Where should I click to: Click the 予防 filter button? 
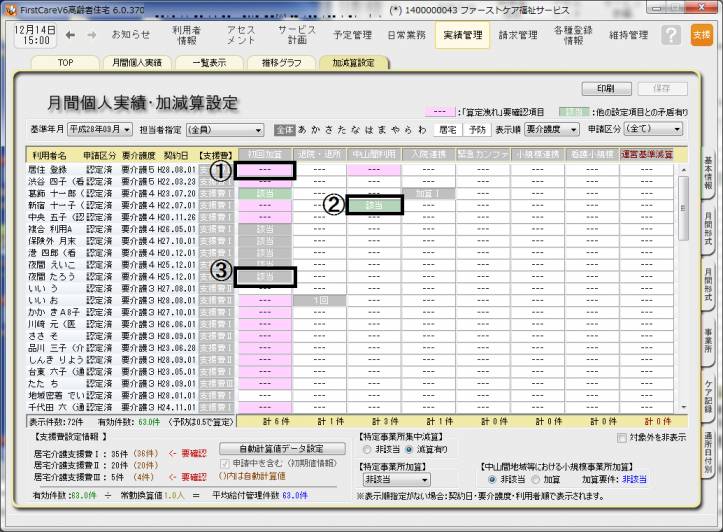[477, 129]
